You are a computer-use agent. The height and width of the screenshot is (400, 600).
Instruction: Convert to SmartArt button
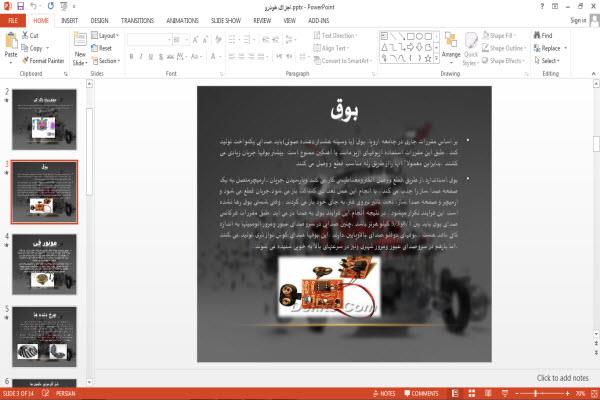[342, 61]
